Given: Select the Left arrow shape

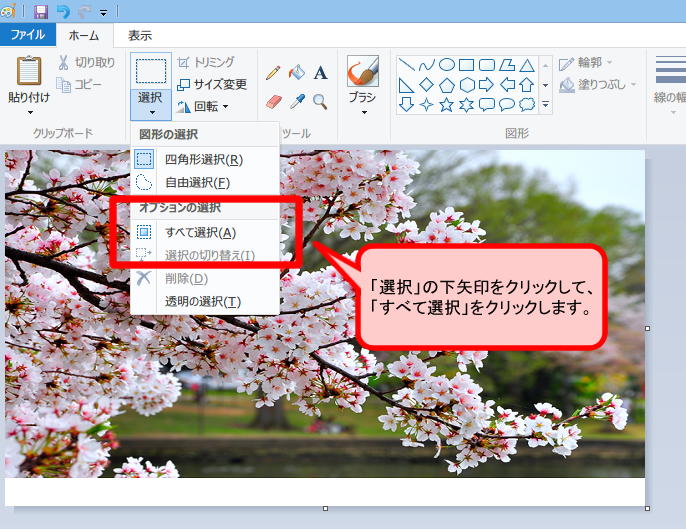Looking at the screenshot, I should (507, 84).
